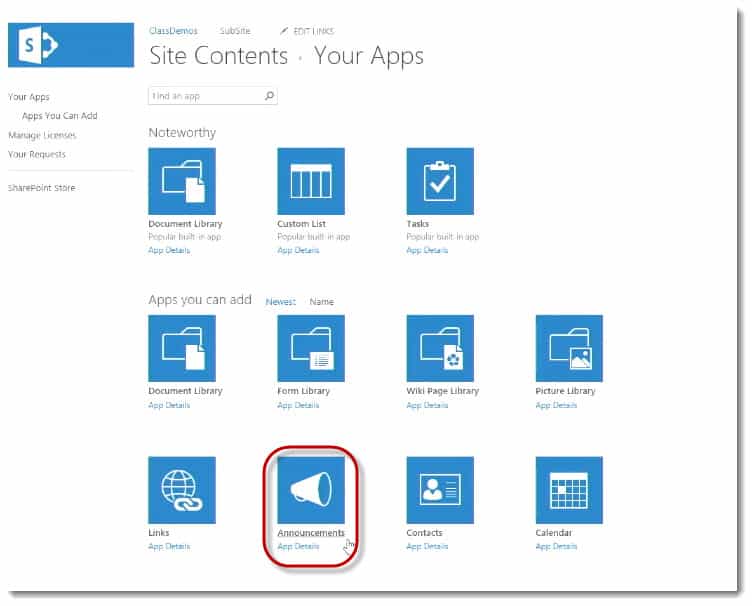This screenshot has height=606, width=752.
Task: Open App Details under Noteworthy Document Library
Action: point(169,250)
